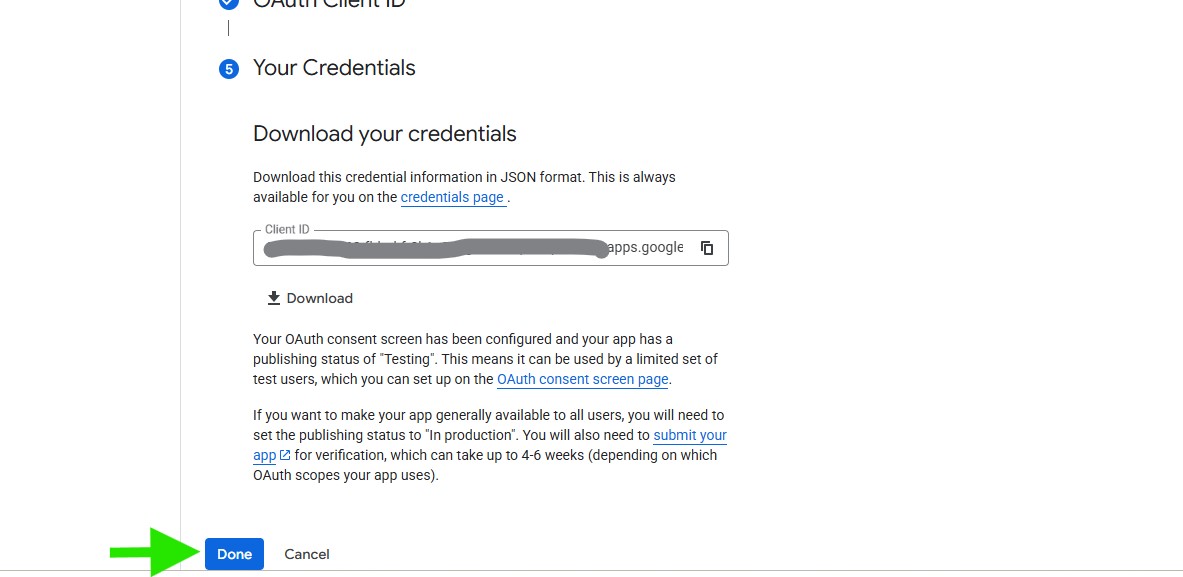Viewport: 1183px width, 577px height.
Task: Click the 'Download your credentials' heading
Action: pyautogui.click(x=384, y=134)
